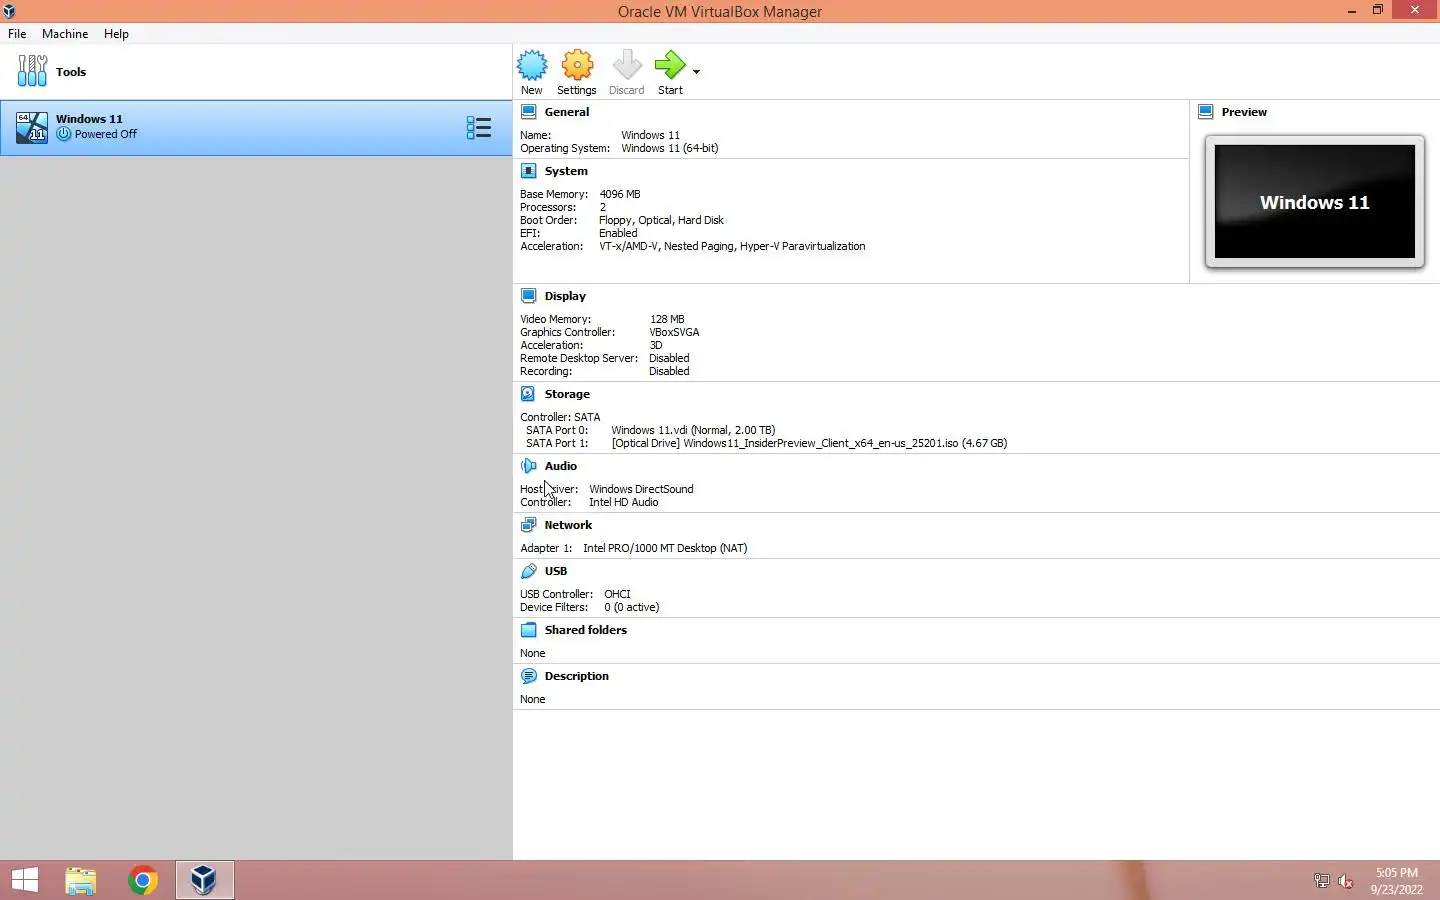Open the Windows Start button
Image resolution: width=1440 pixels, height=900 pixels.
coord(25,880)
